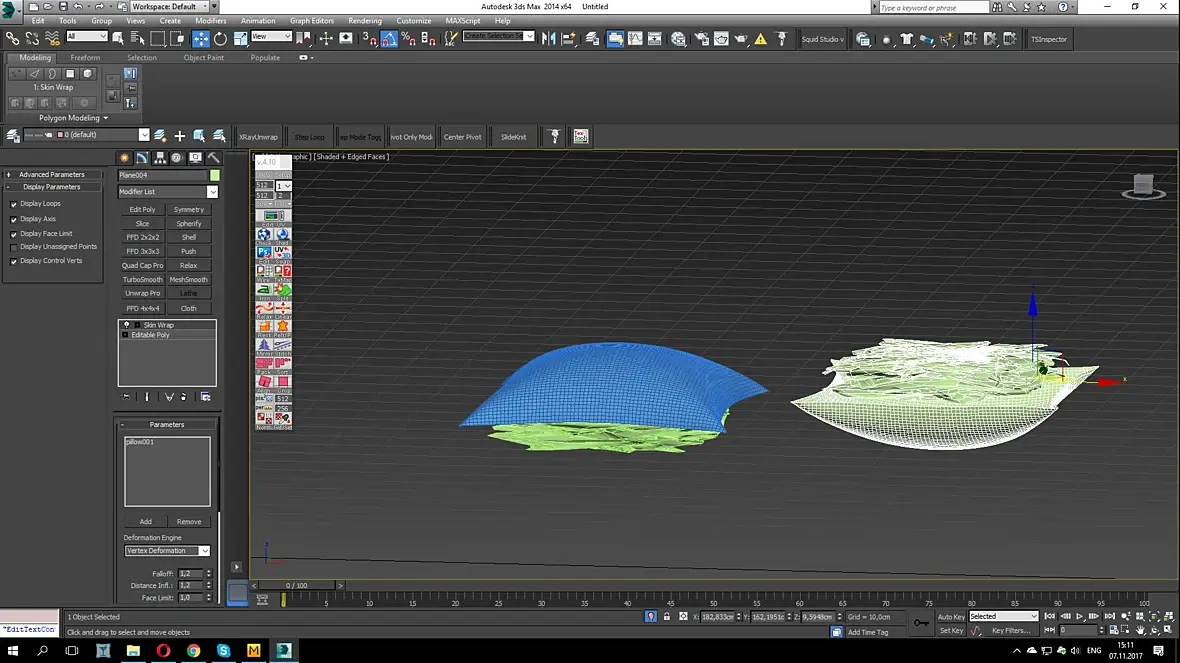Open the Modifiers menu
Screen dimensions: 1180x663
point(210,20)
